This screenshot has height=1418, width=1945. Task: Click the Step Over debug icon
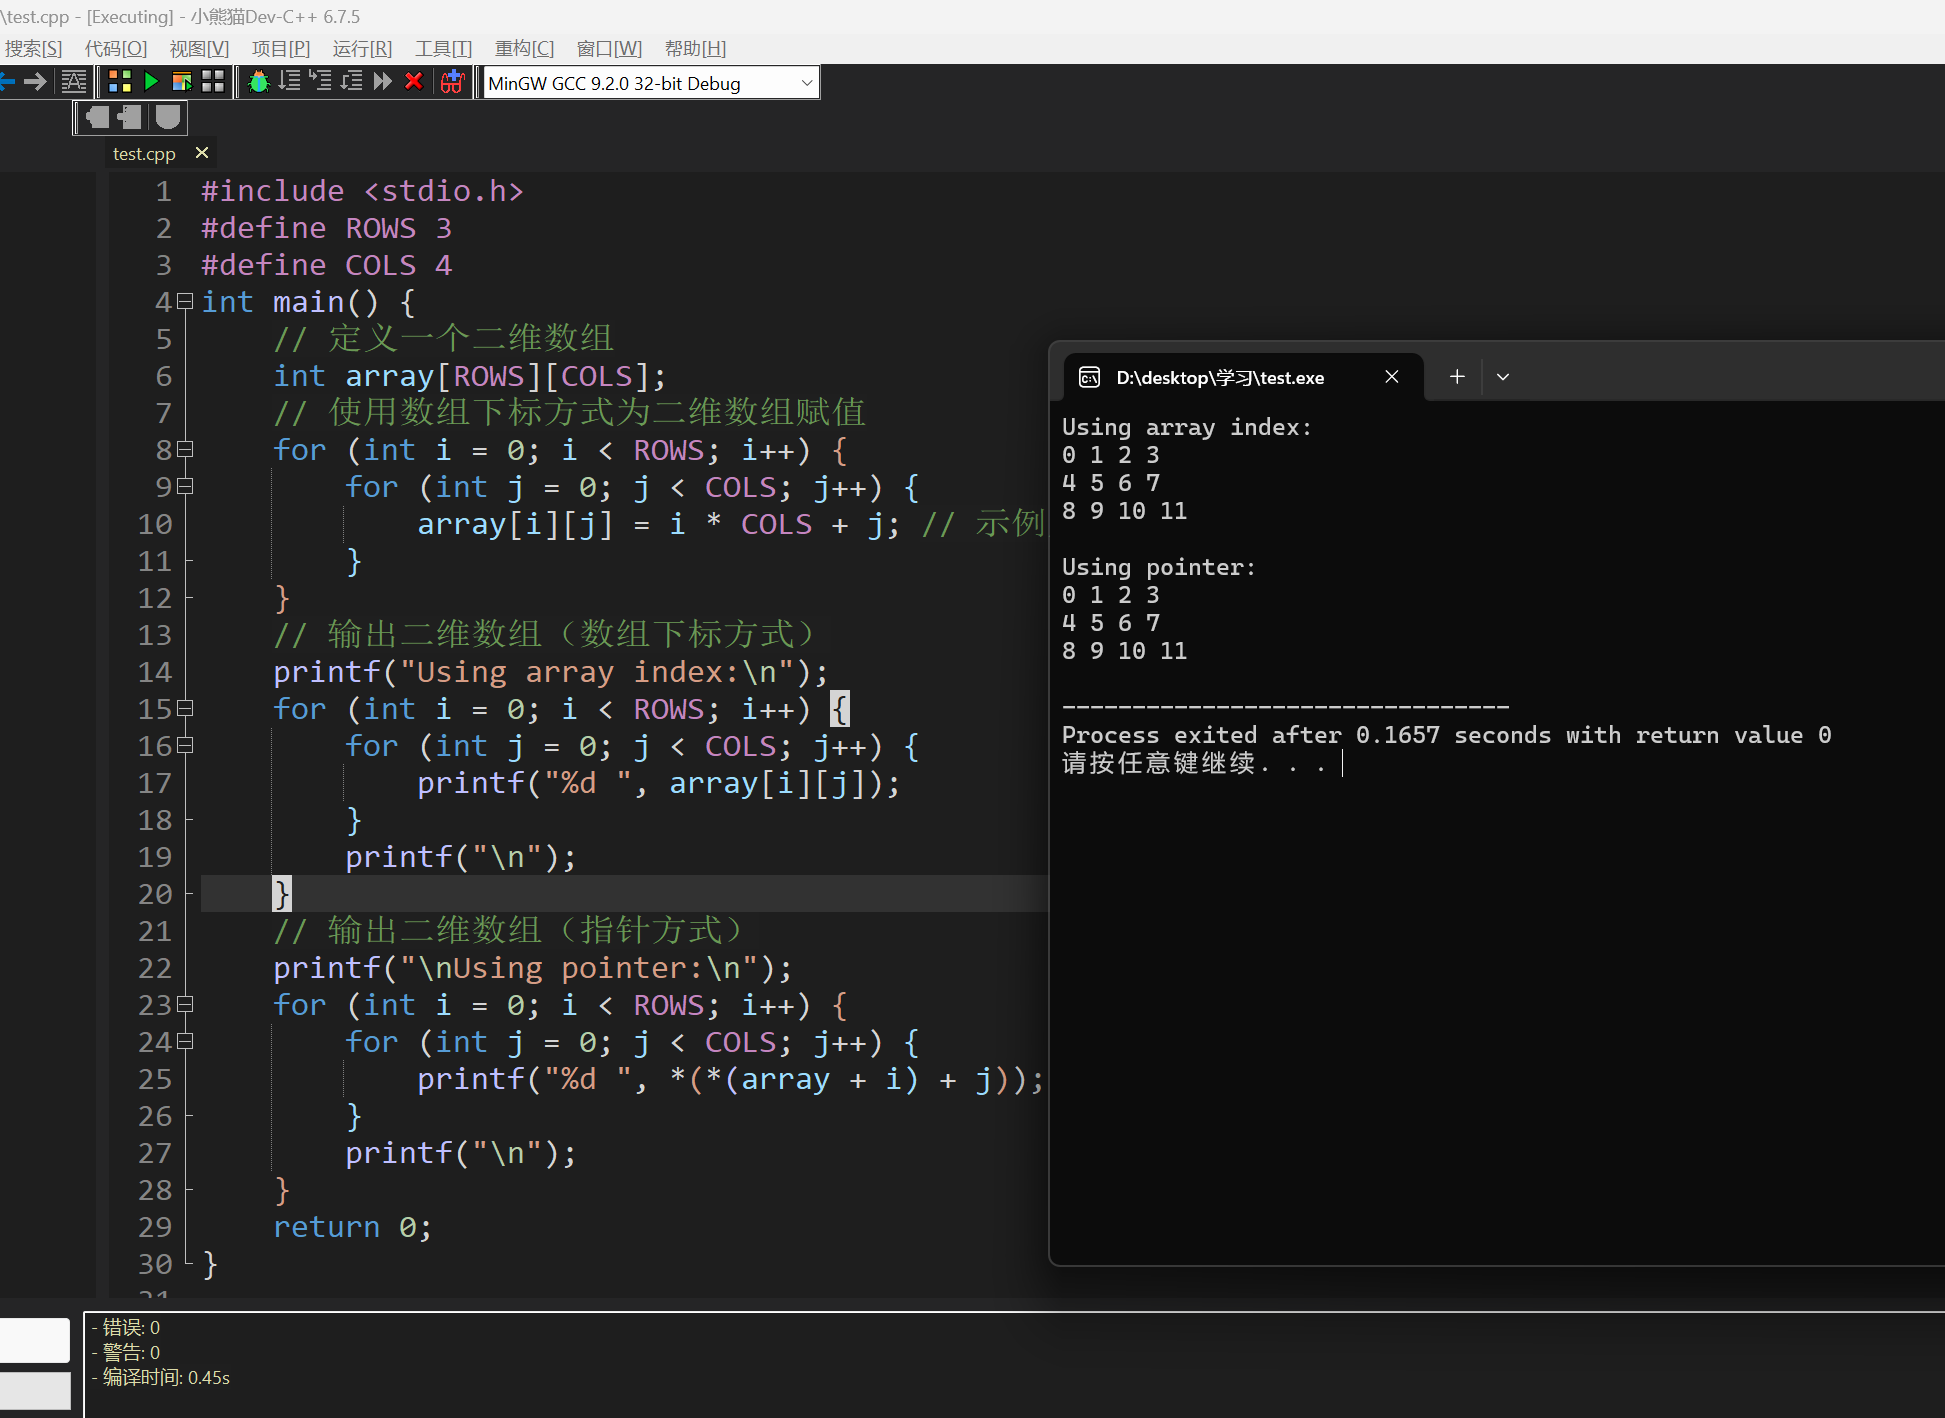tap(290, 82)
